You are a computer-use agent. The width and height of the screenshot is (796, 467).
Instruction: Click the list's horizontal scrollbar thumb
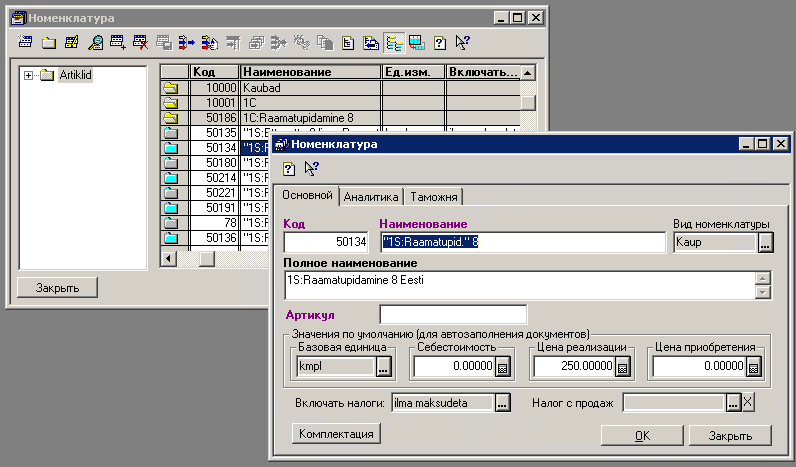click(x=206, y=259)
